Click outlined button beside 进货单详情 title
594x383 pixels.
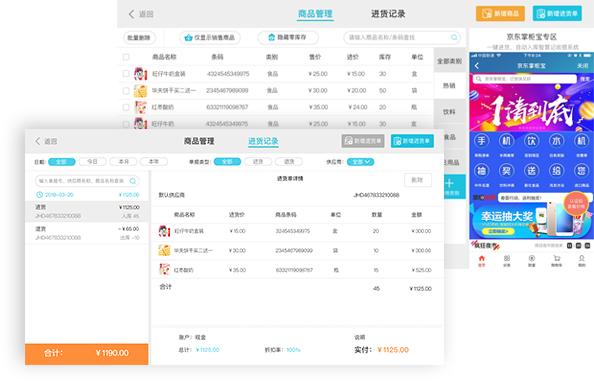coord(417,180)
